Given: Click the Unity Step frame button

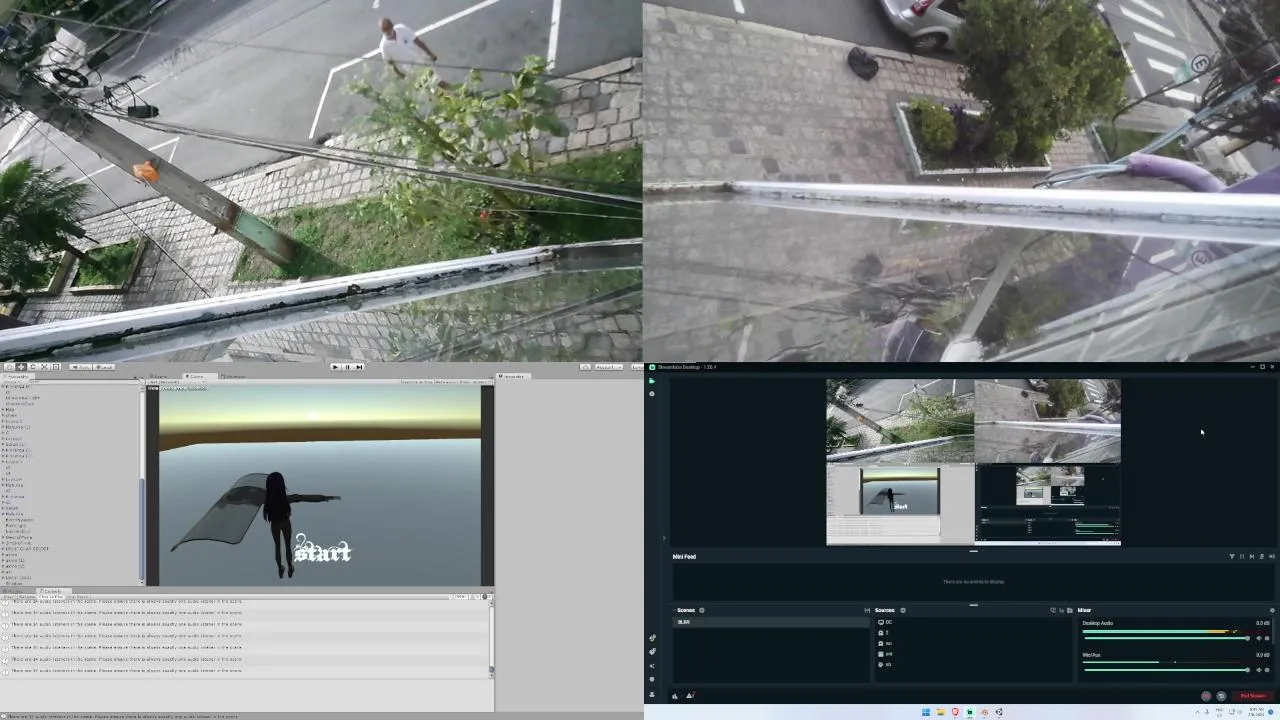Looking at the screenshot, I should point(359,367).
